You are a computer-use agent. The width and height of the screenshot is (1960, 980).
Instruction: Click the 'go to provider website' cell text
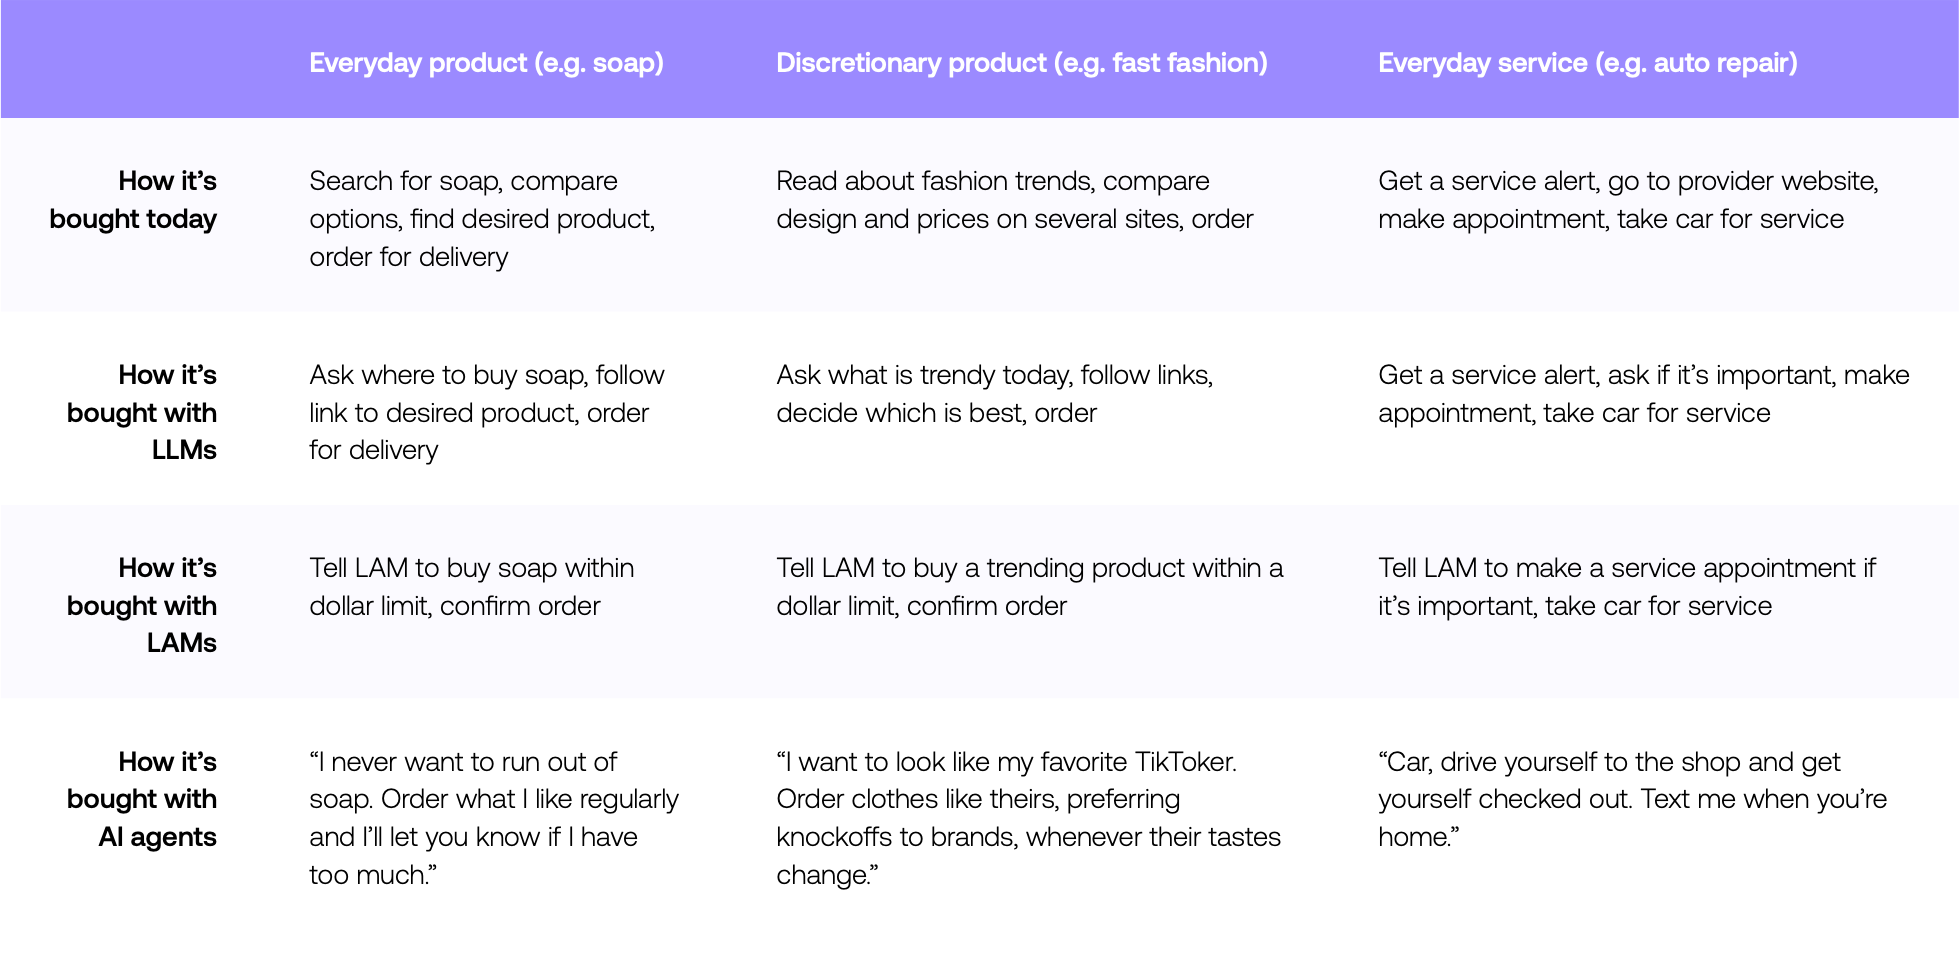(1628, 200)
